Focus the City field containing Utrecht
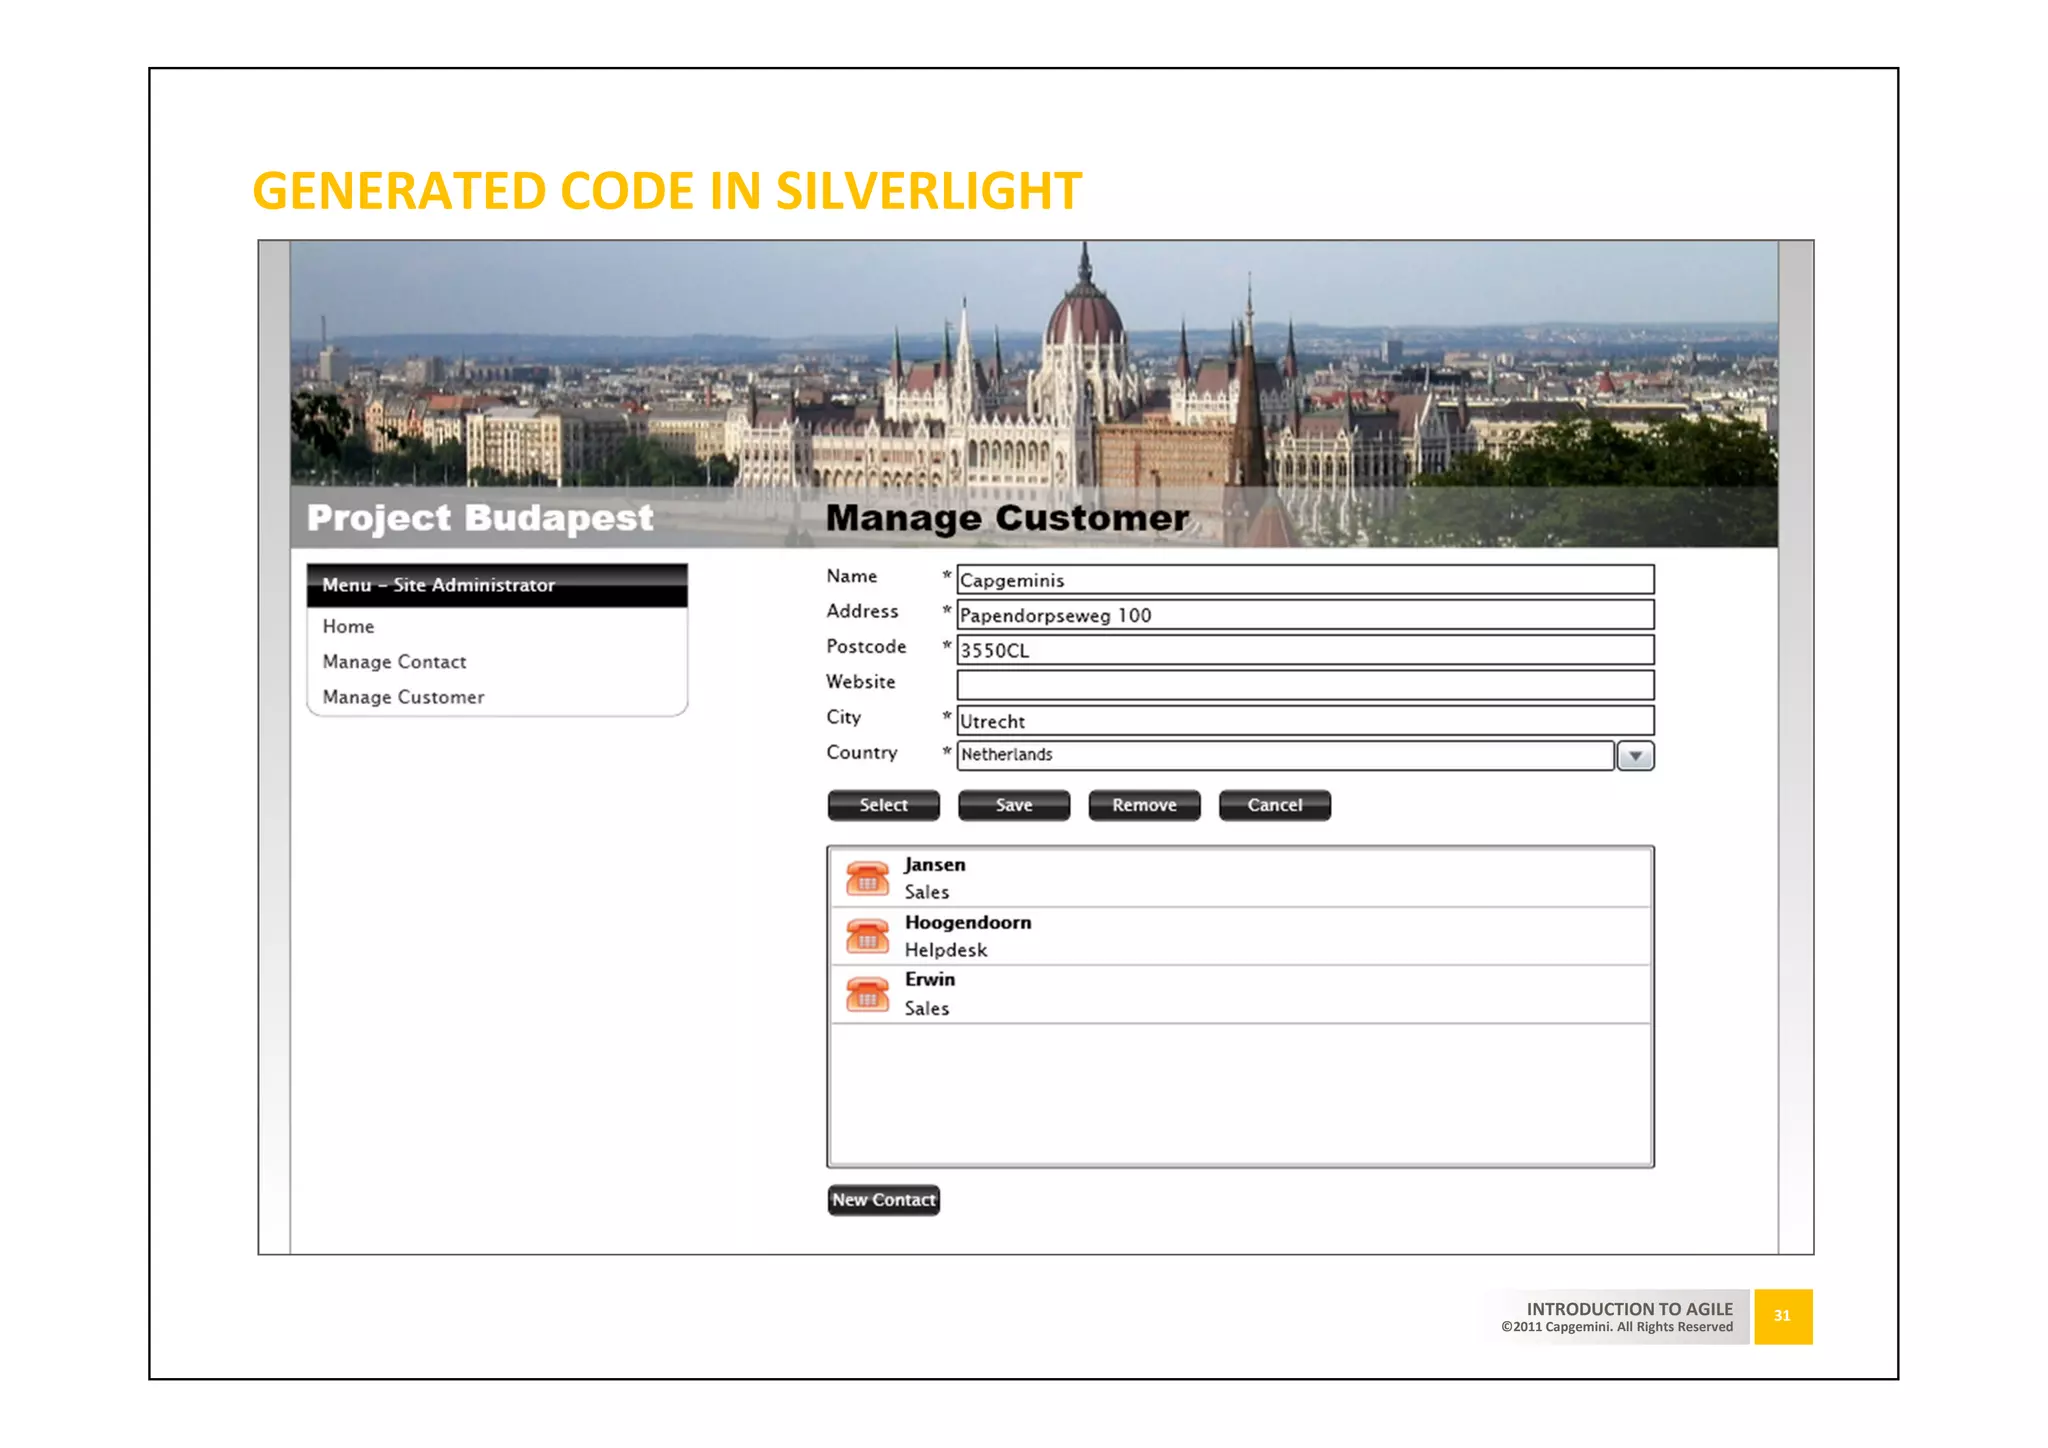2048x1448 pixels. 1305,720
